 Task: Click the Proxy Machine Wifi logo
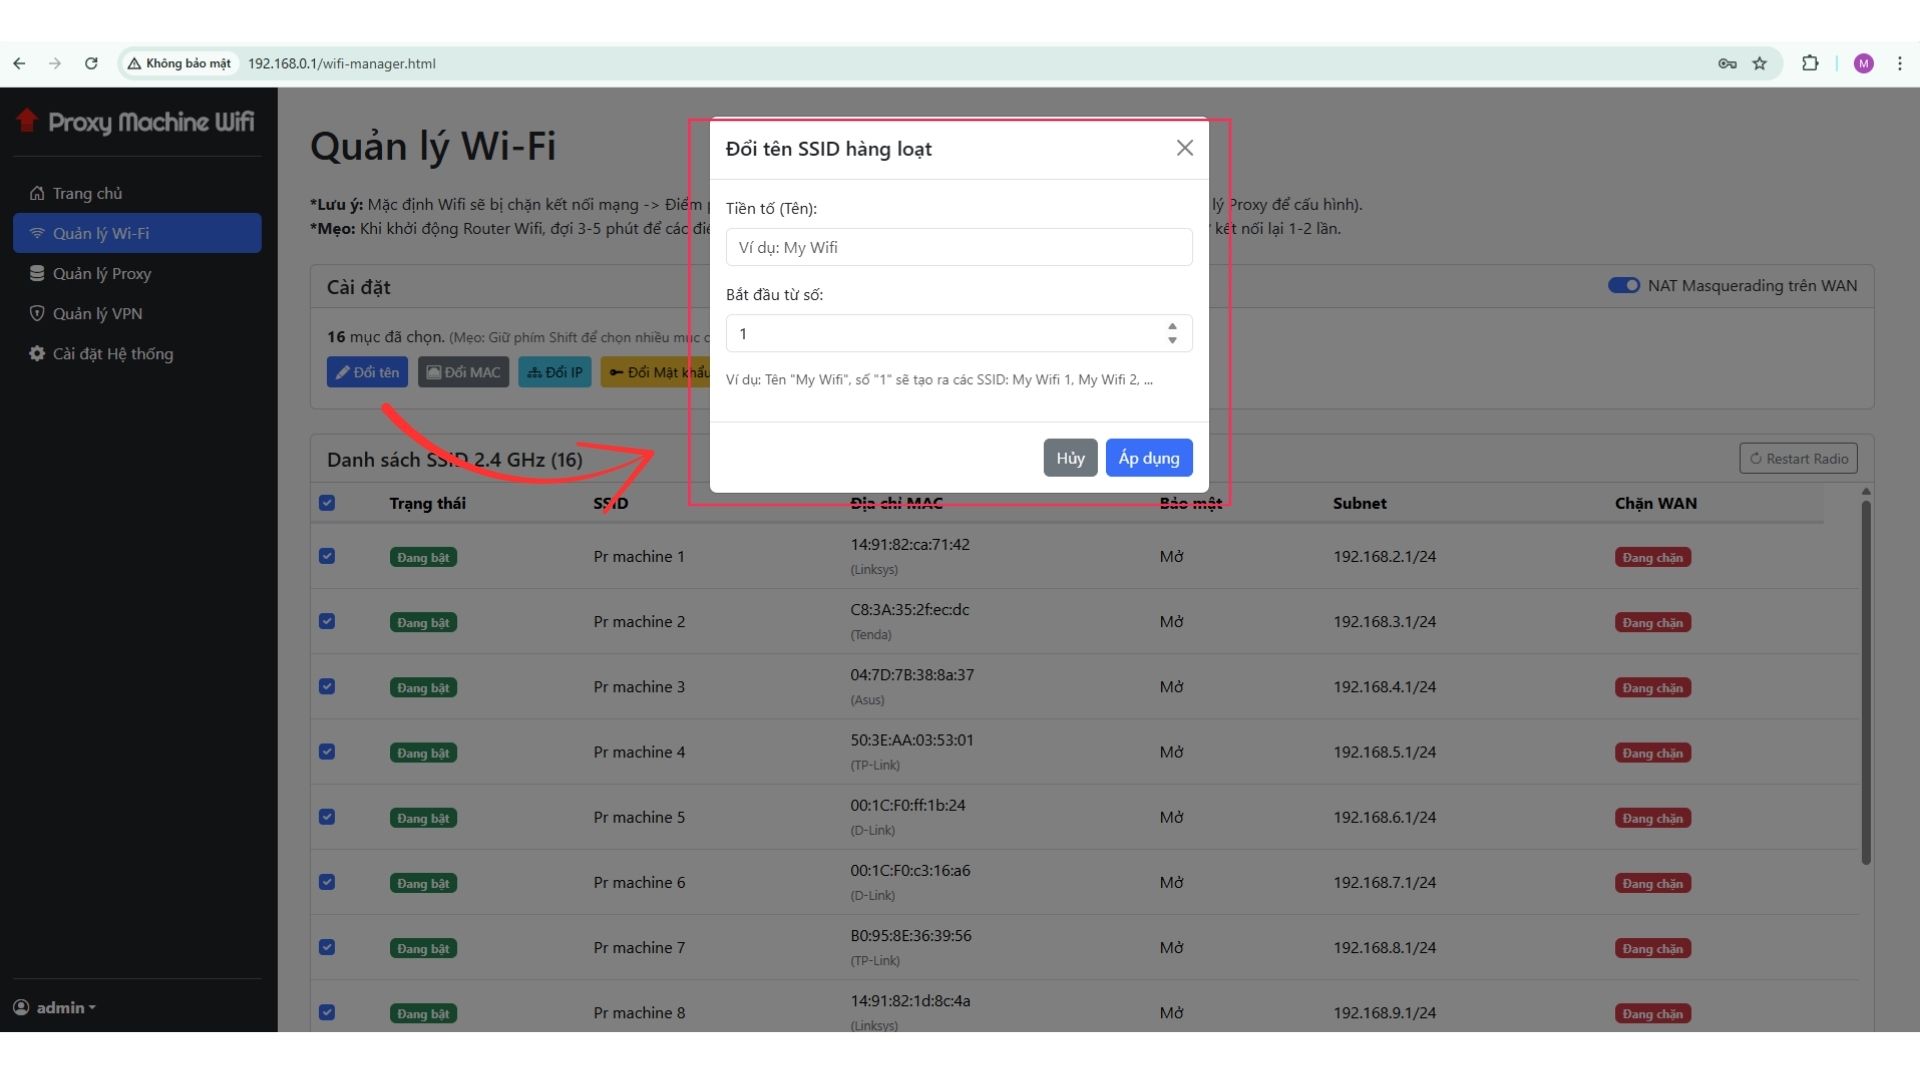(x=136, y=122)
